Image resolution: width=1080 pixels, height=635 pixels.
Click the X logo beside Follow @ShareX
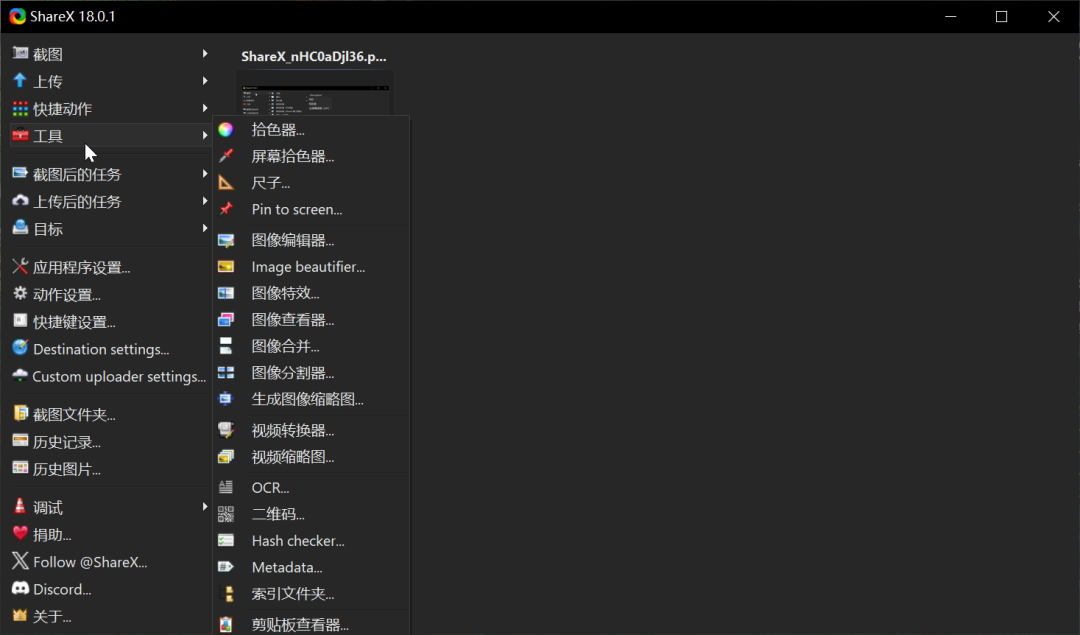20,561
